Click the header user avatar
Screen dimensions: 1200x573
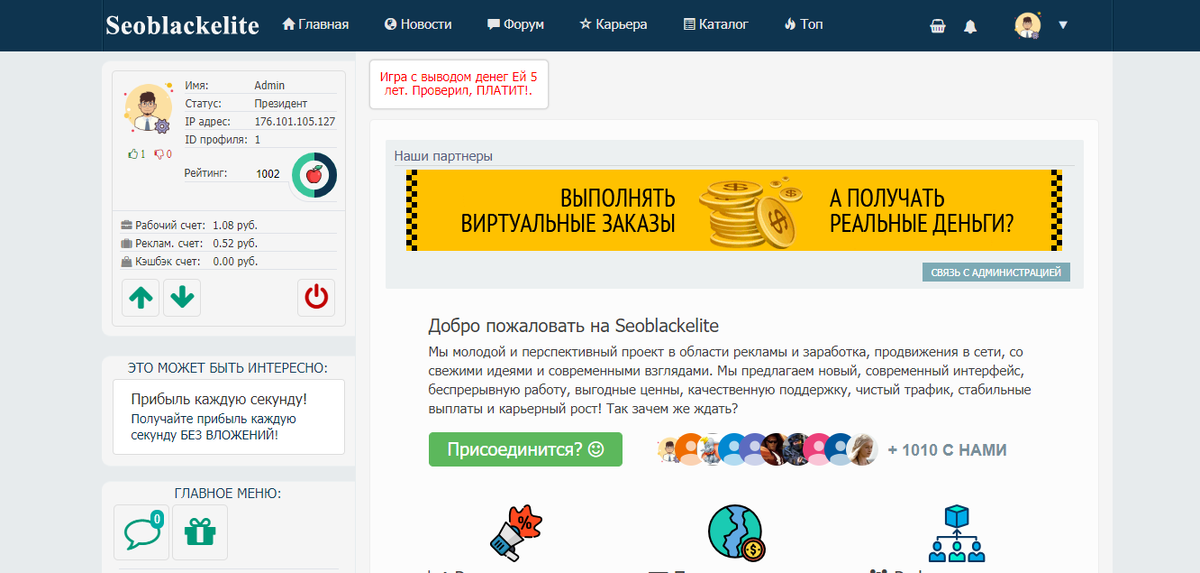(1028, 25)
